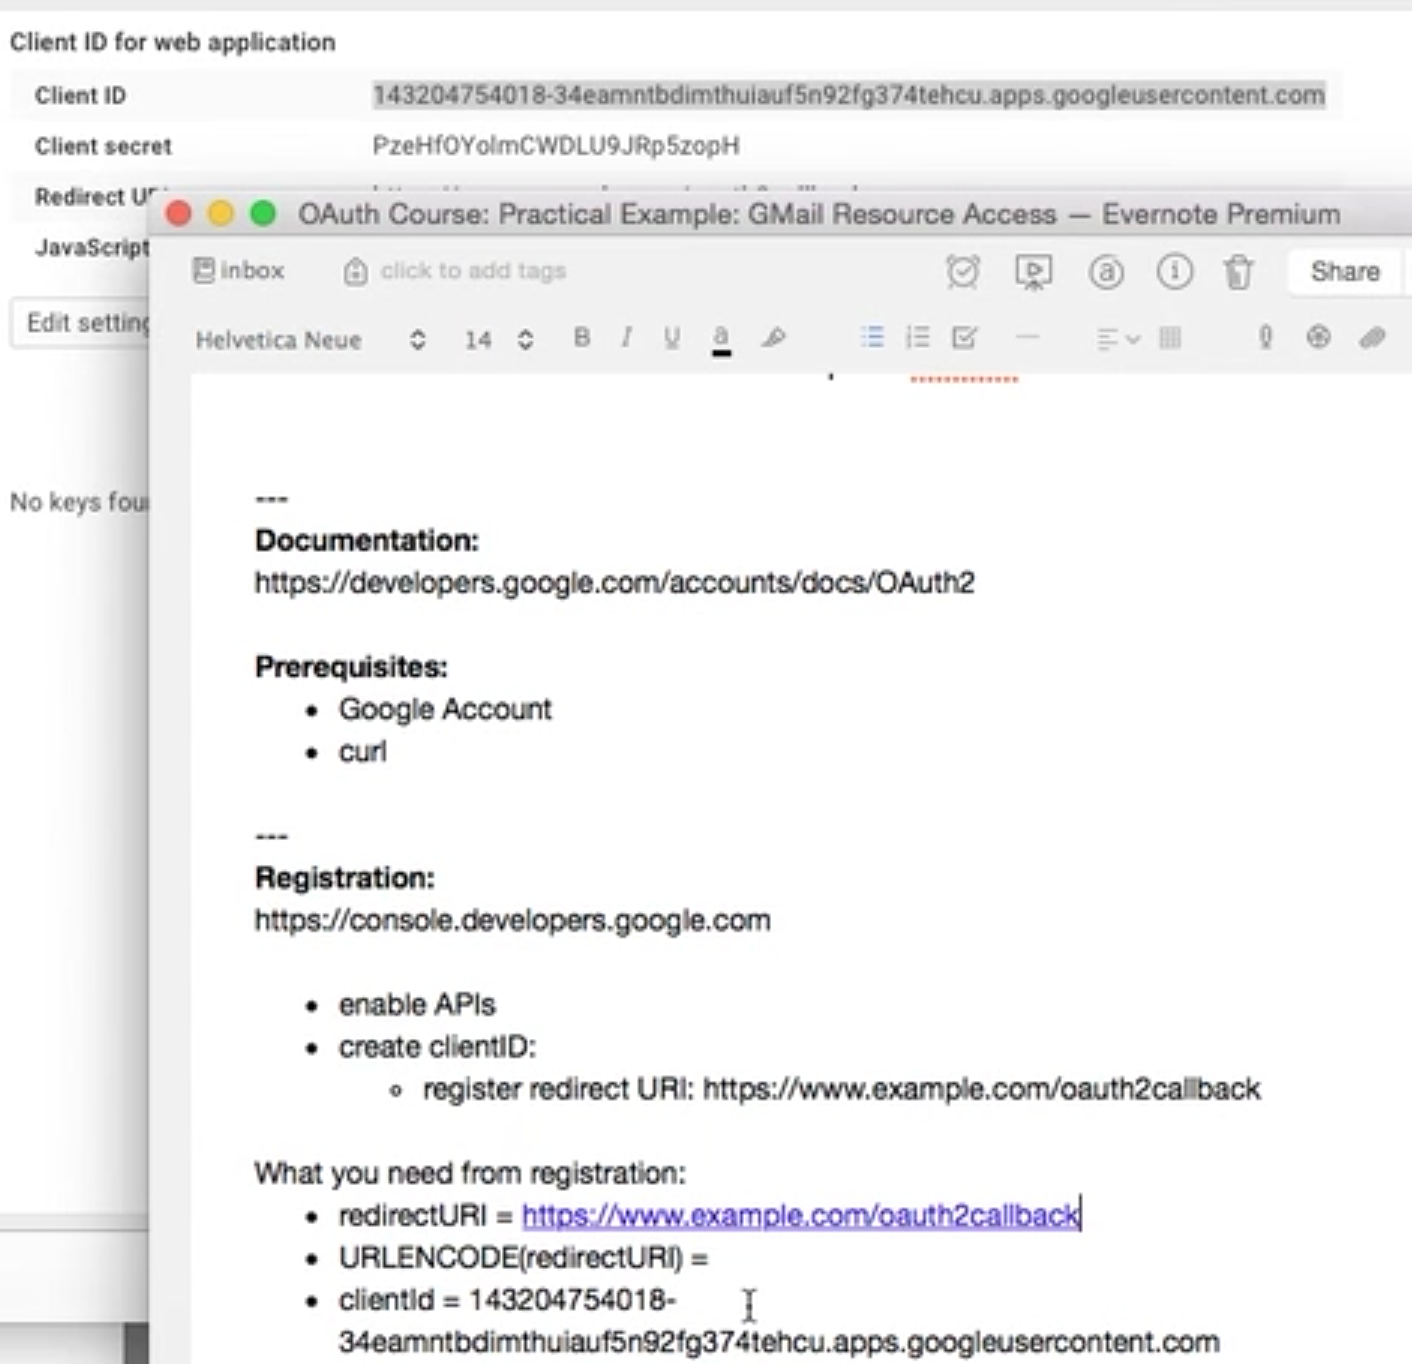This screenshot has width=1412, height=1364.
Task: Click the 'Client ID' label in browser
Action: 80,95
